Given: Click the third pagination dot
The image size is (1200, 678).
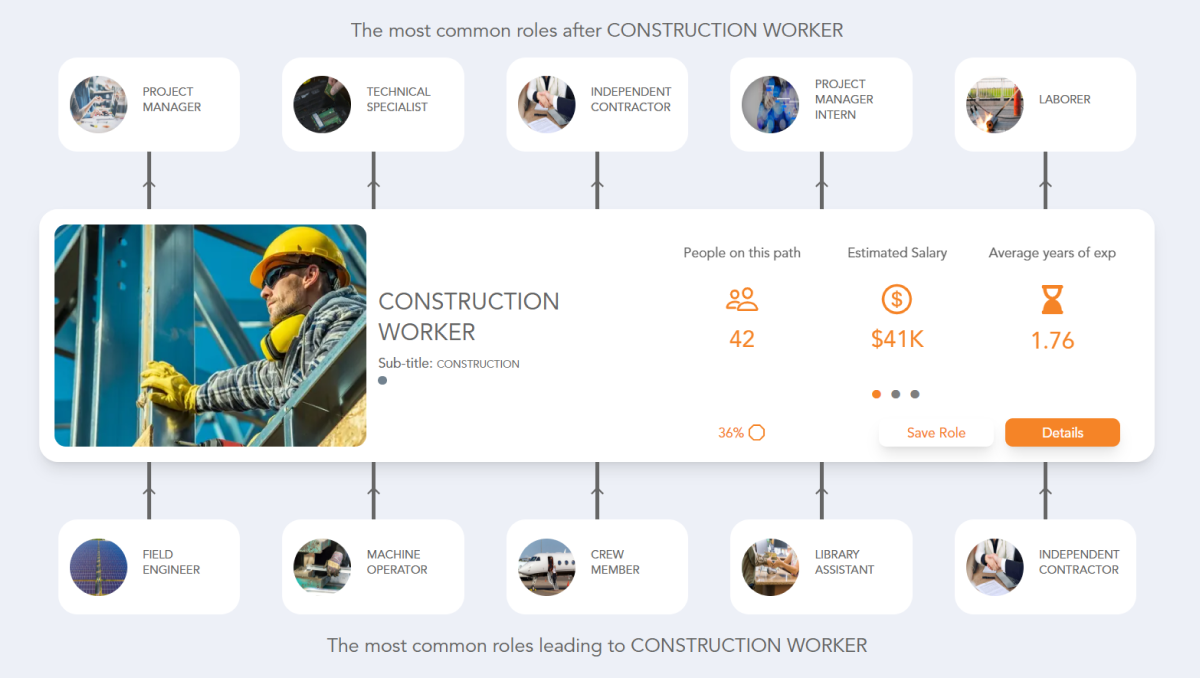Looking at the screenshot, I should tap(915, 394).
